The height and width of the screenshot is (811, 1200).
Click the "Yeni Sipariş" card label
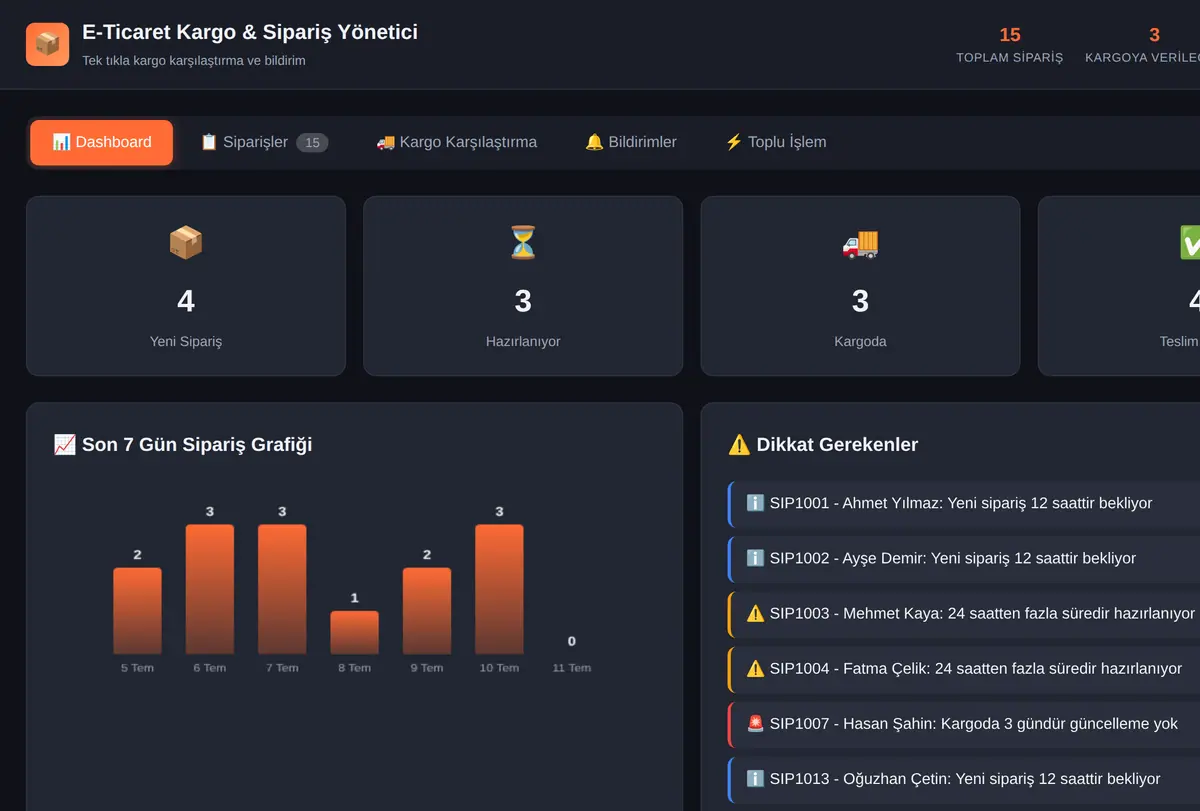pyautogui.click(x=186, y=341)
